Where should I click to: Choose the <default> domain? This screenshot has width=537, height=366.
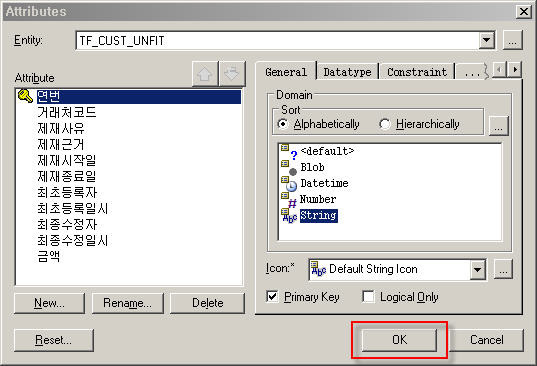coord(327,151)
